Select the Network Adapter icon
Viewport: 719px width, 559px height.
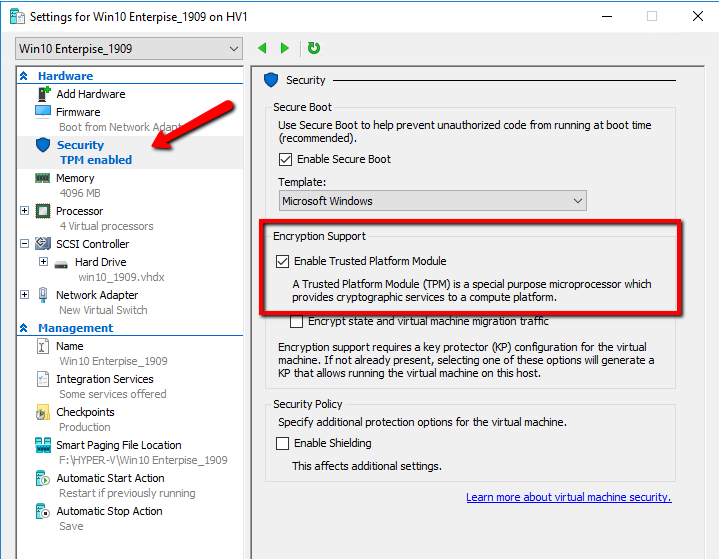(x=43, y=295)
